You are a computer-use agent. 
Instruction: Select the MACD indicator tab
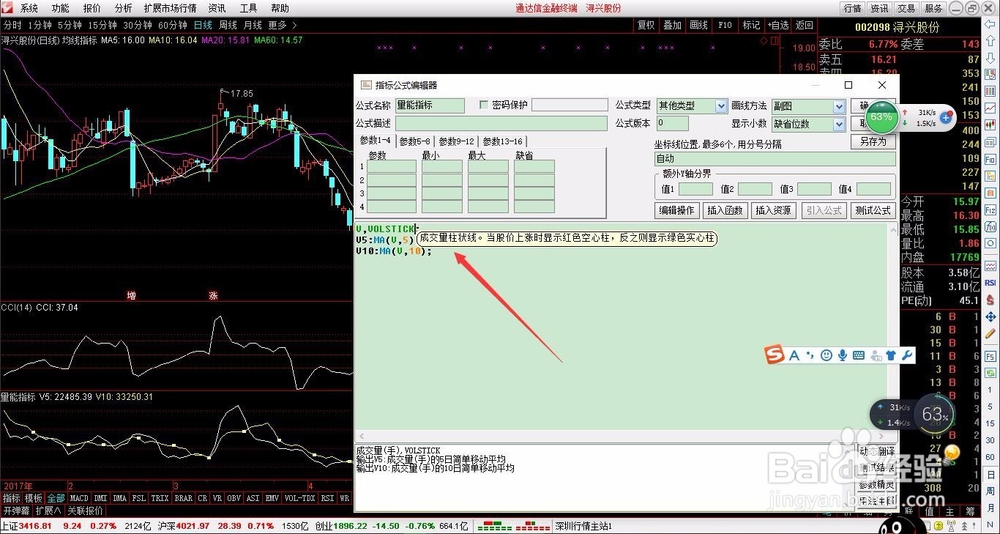pos(79,498)
